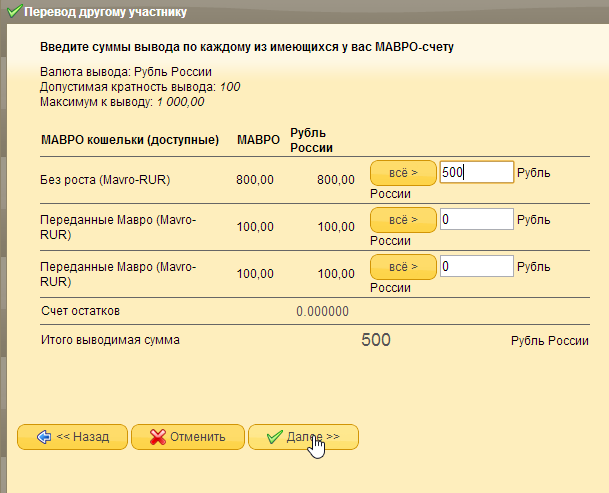The image size is (609, 493).
Task: Click the Счет остатков label
Action: (80, 311)
